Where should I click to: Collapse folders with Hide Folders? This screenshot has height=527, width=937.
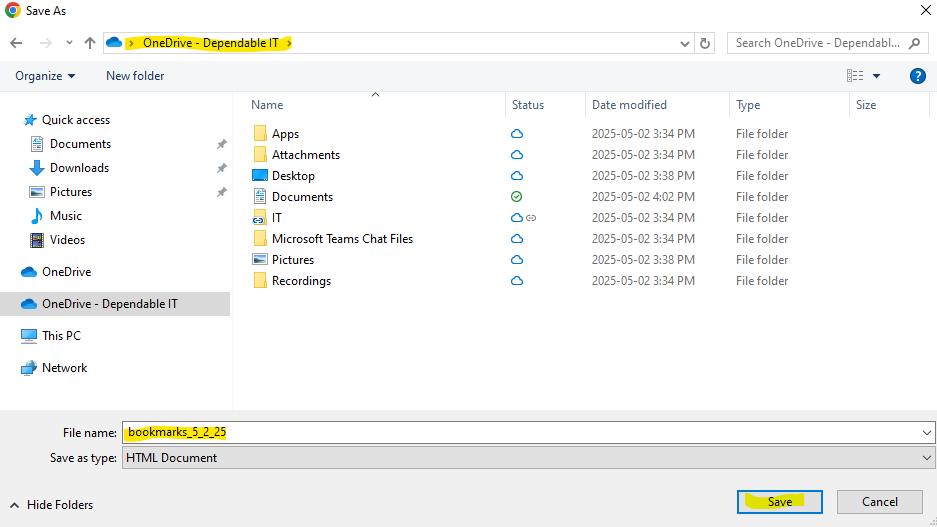pos(52,505)
